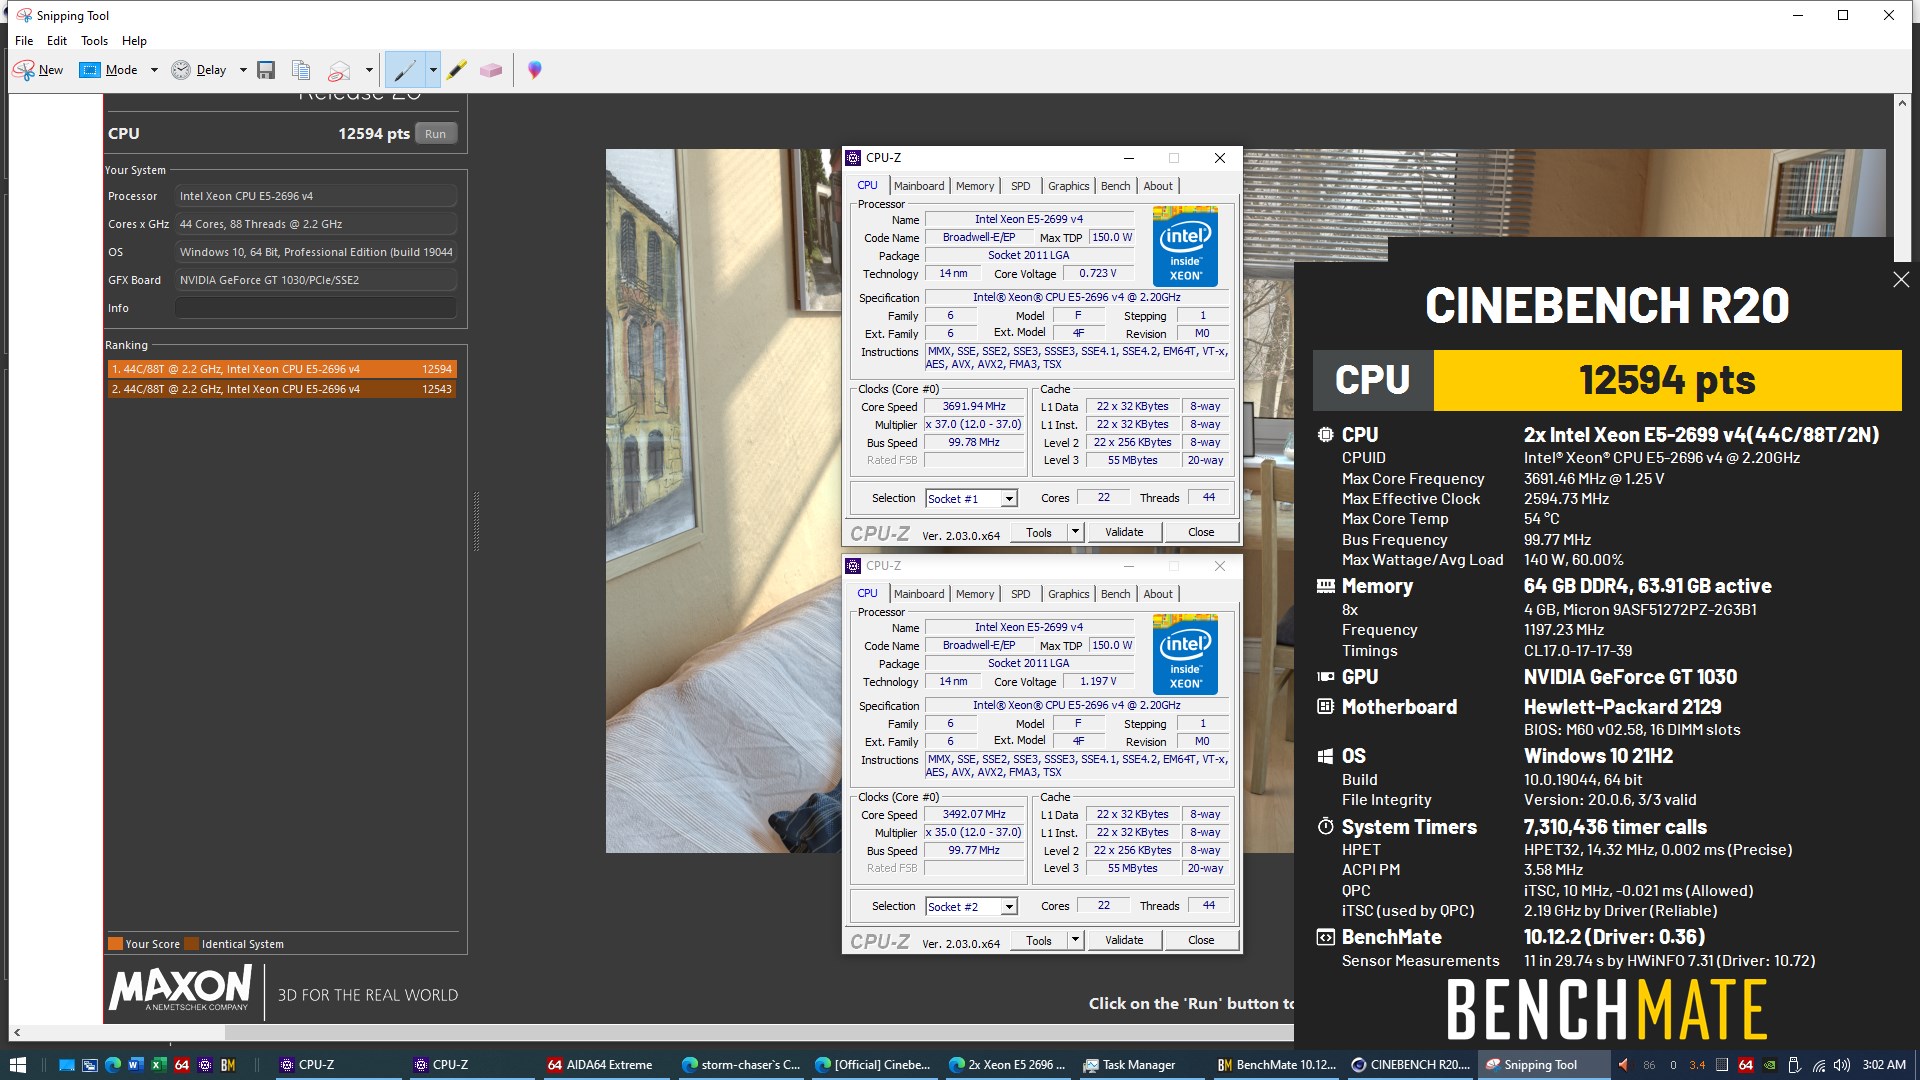This screenshot has height=1080, width=1920.
Task: Click pinned Excel icon in taskbar
Action: coord(158,1065)
